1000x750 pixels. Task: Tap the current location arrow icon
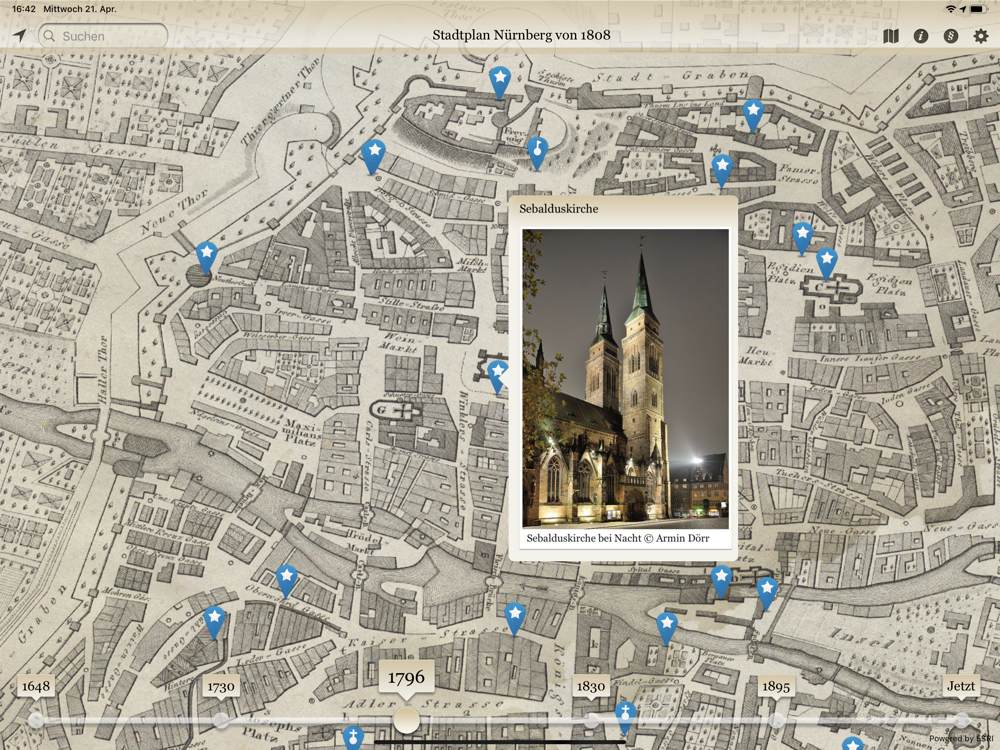pyautogui.click(x=20, y=36)
